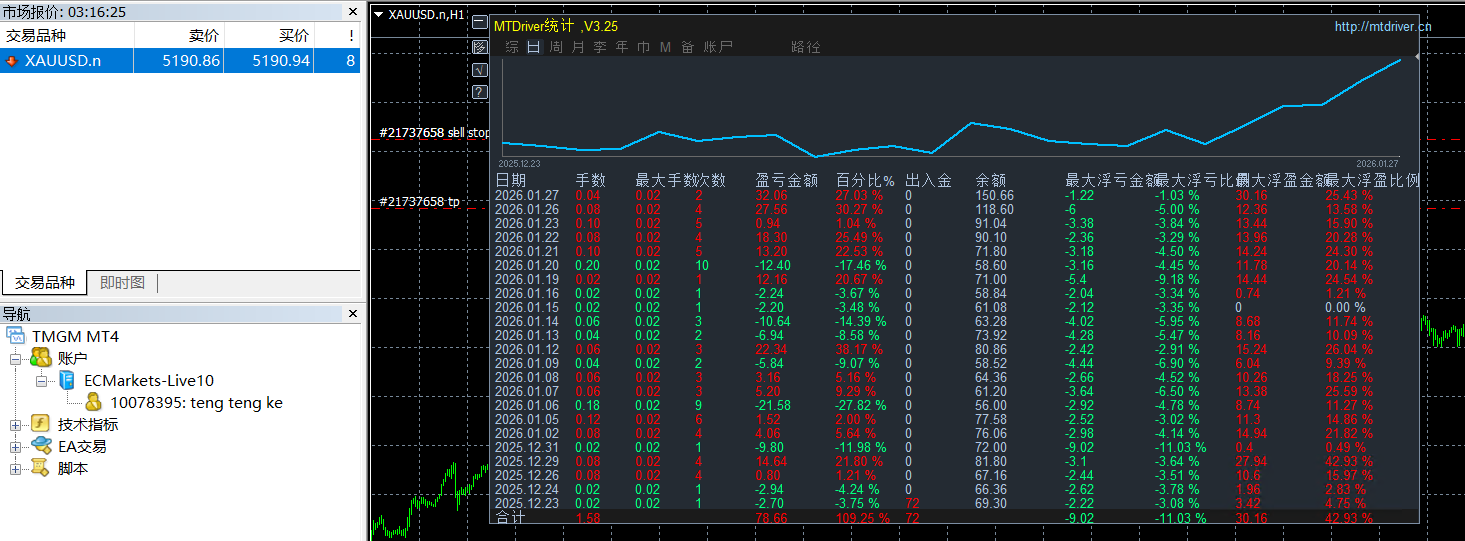
Task: Collapse the ECMarkets-Live10 node
Action: point(41,380)
